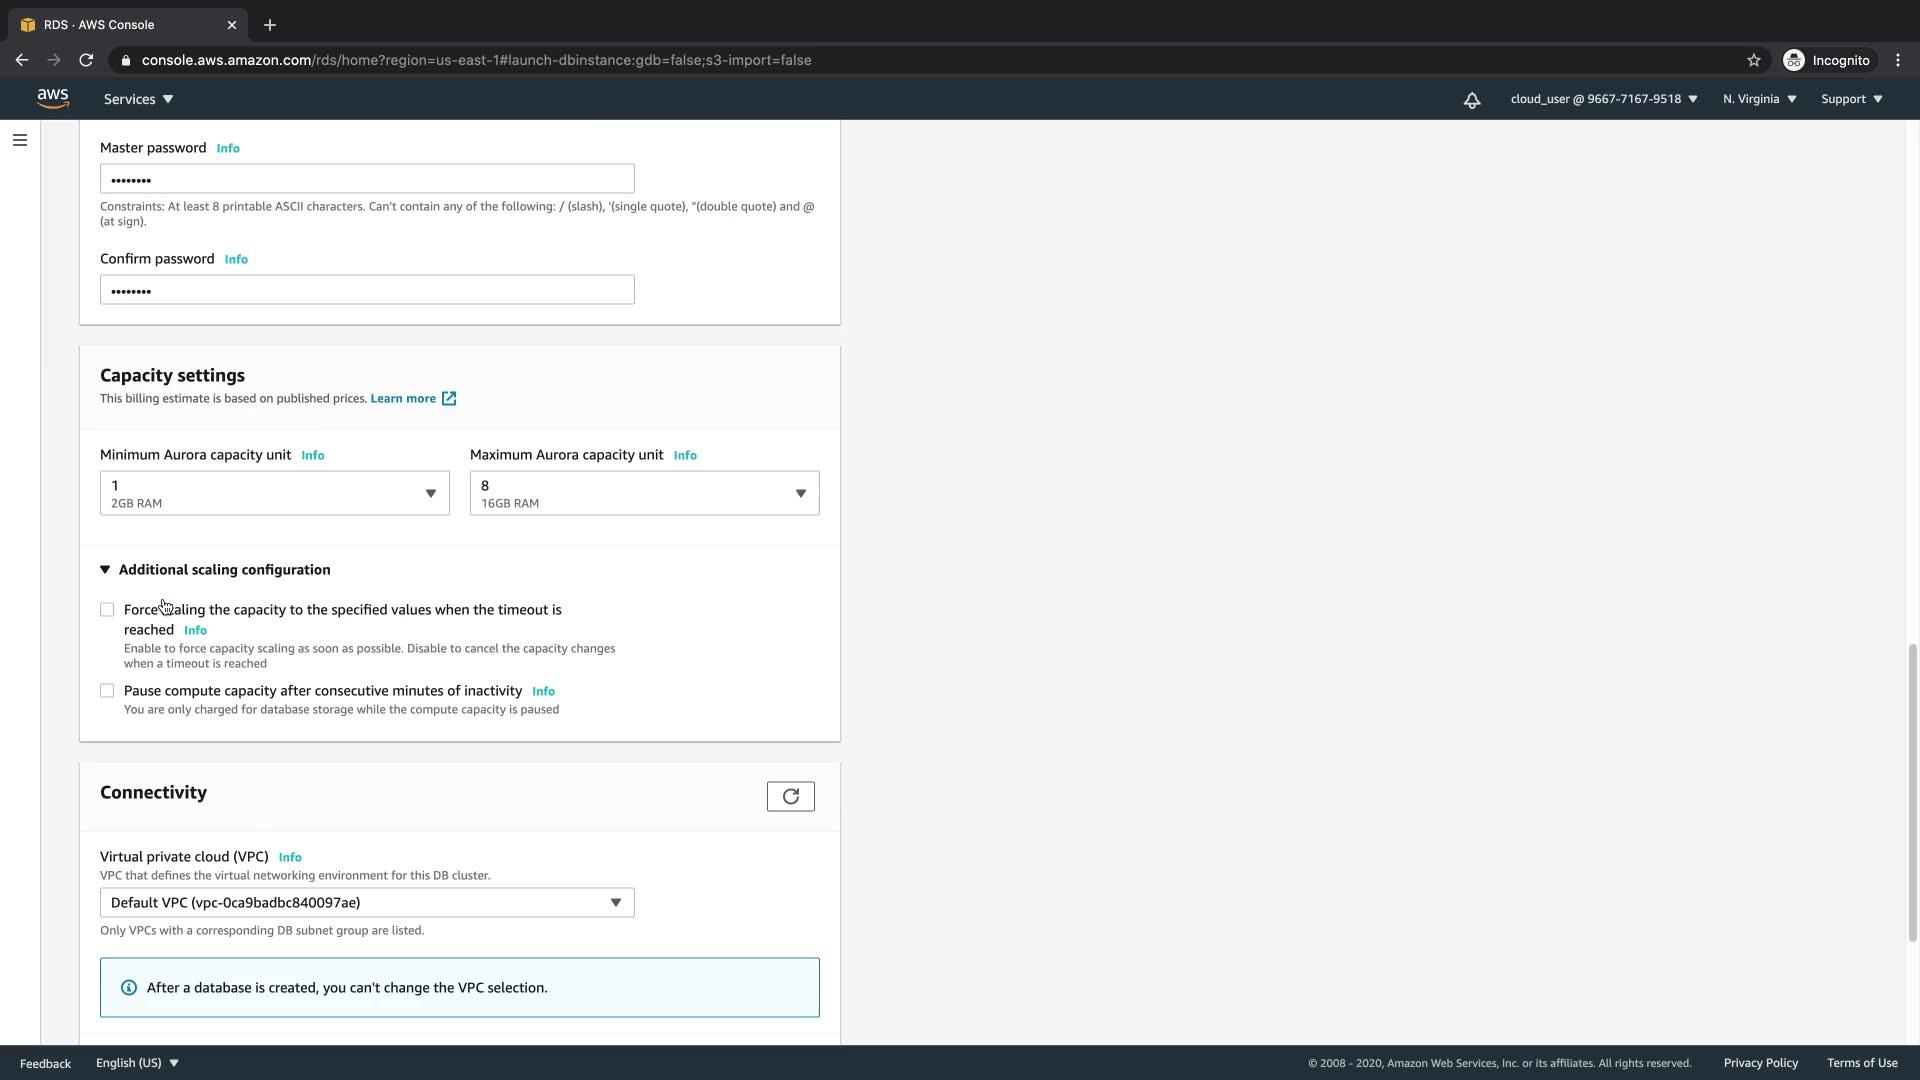Screen dimensions: 1920x1080
Task: Click the Learn more external link icon
Action: tap(449, 398)
